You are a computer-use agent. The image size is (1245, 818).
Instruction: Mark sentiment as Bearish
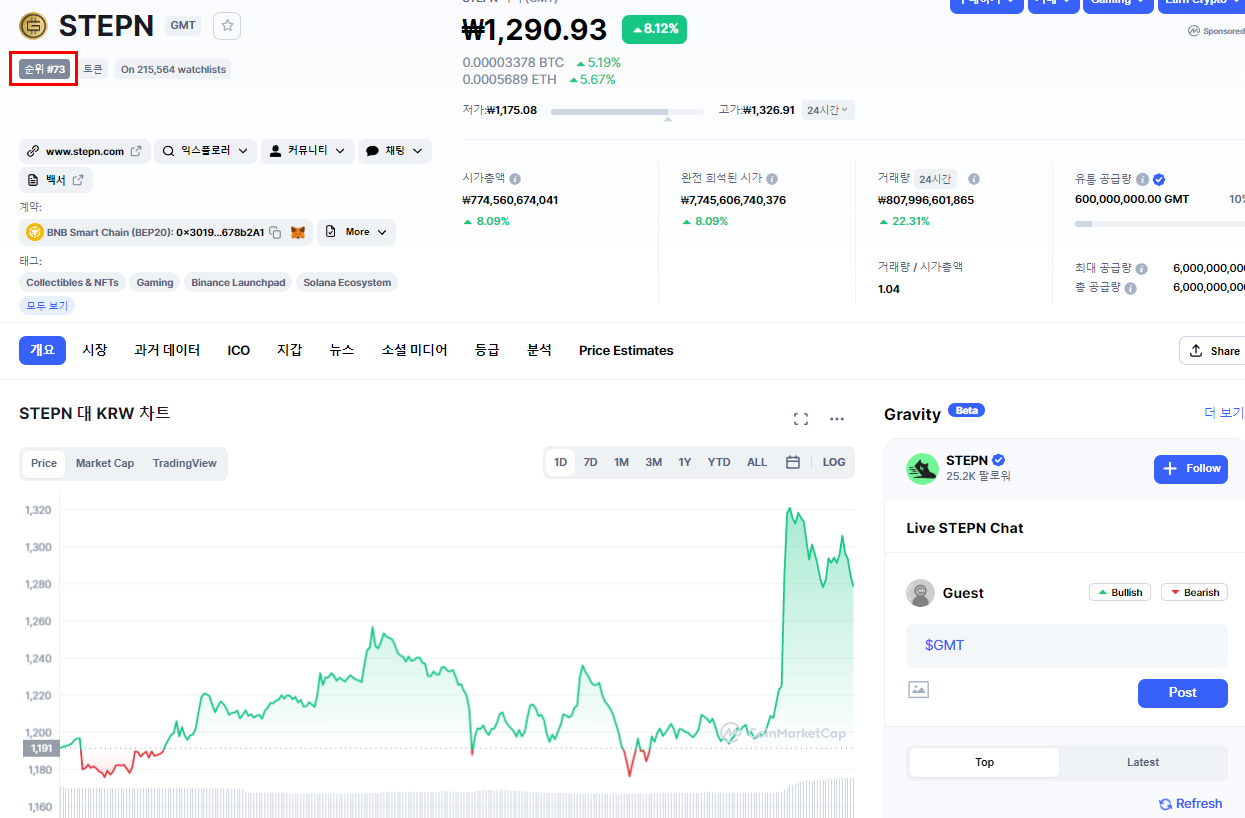(x=1194, y=592)
